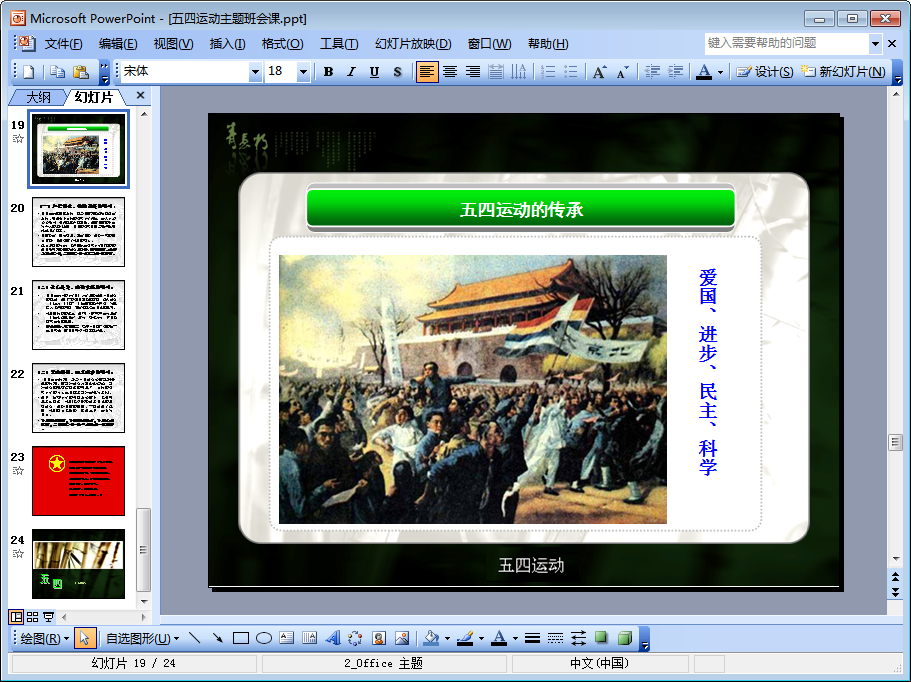Select the oval drawing tool
911x682 pixels.
pyautogui.click(x=264, y=638)
